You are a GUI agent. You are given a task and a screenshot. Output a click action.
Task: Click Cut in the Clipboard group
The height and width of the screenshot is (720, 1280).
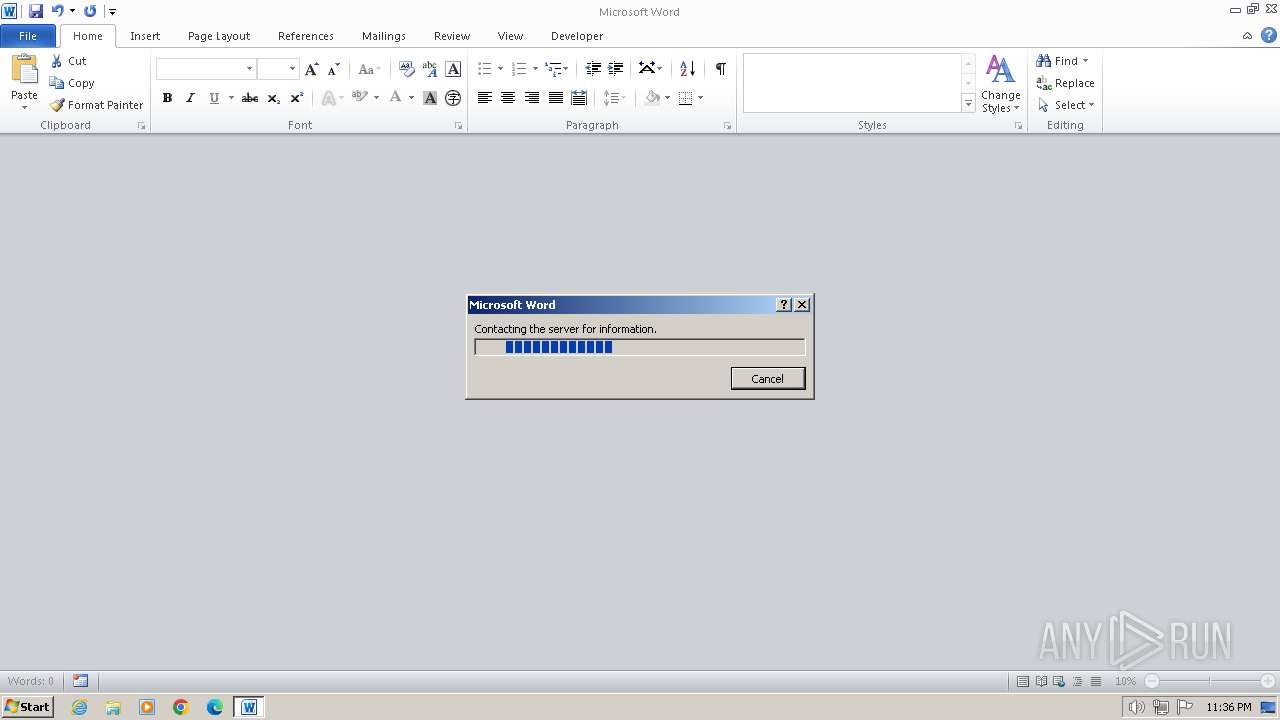point(68,61)
